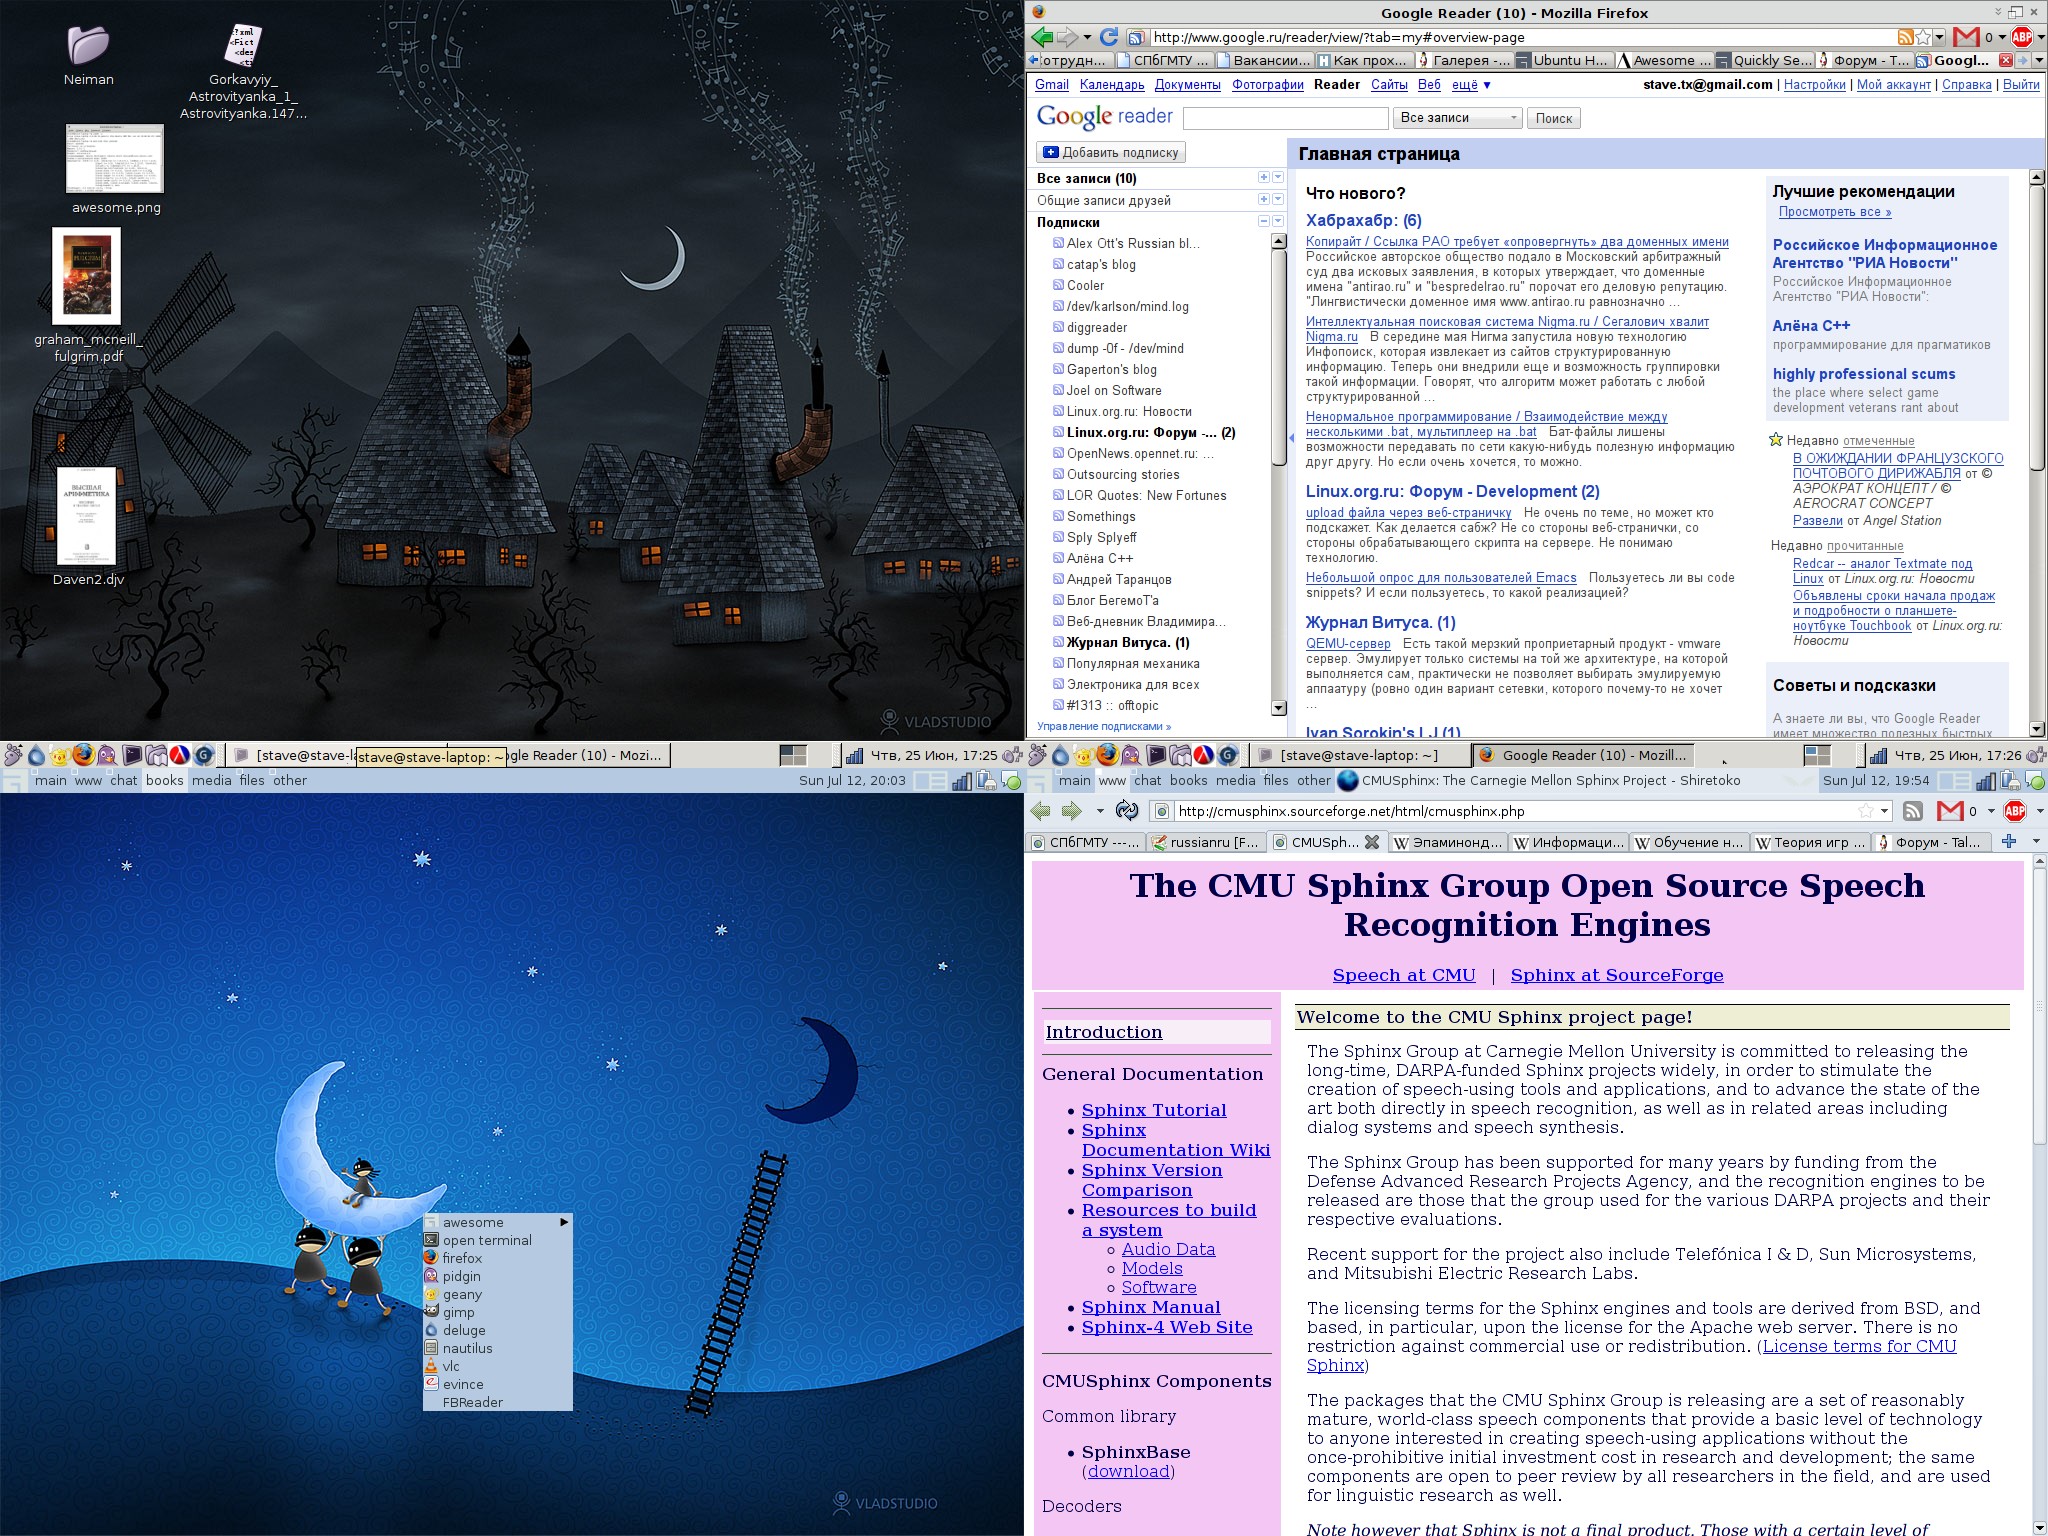Click the Gmail notifier icon in the Google Reader window
This screenshot has height=1536, width=2048.
[x=1966, y=37]
